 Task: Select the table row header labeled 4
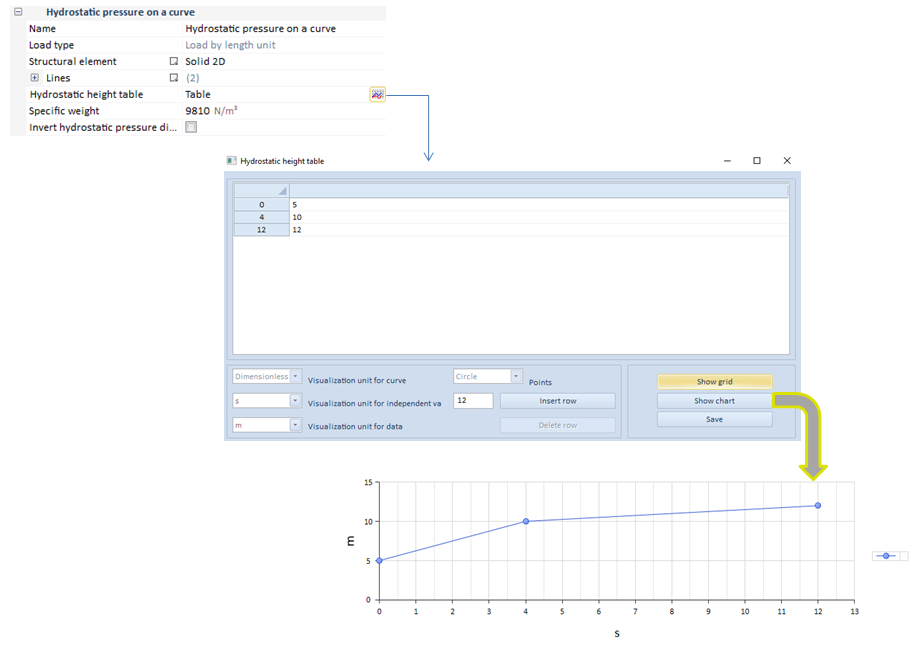click(x=261, y=217)
